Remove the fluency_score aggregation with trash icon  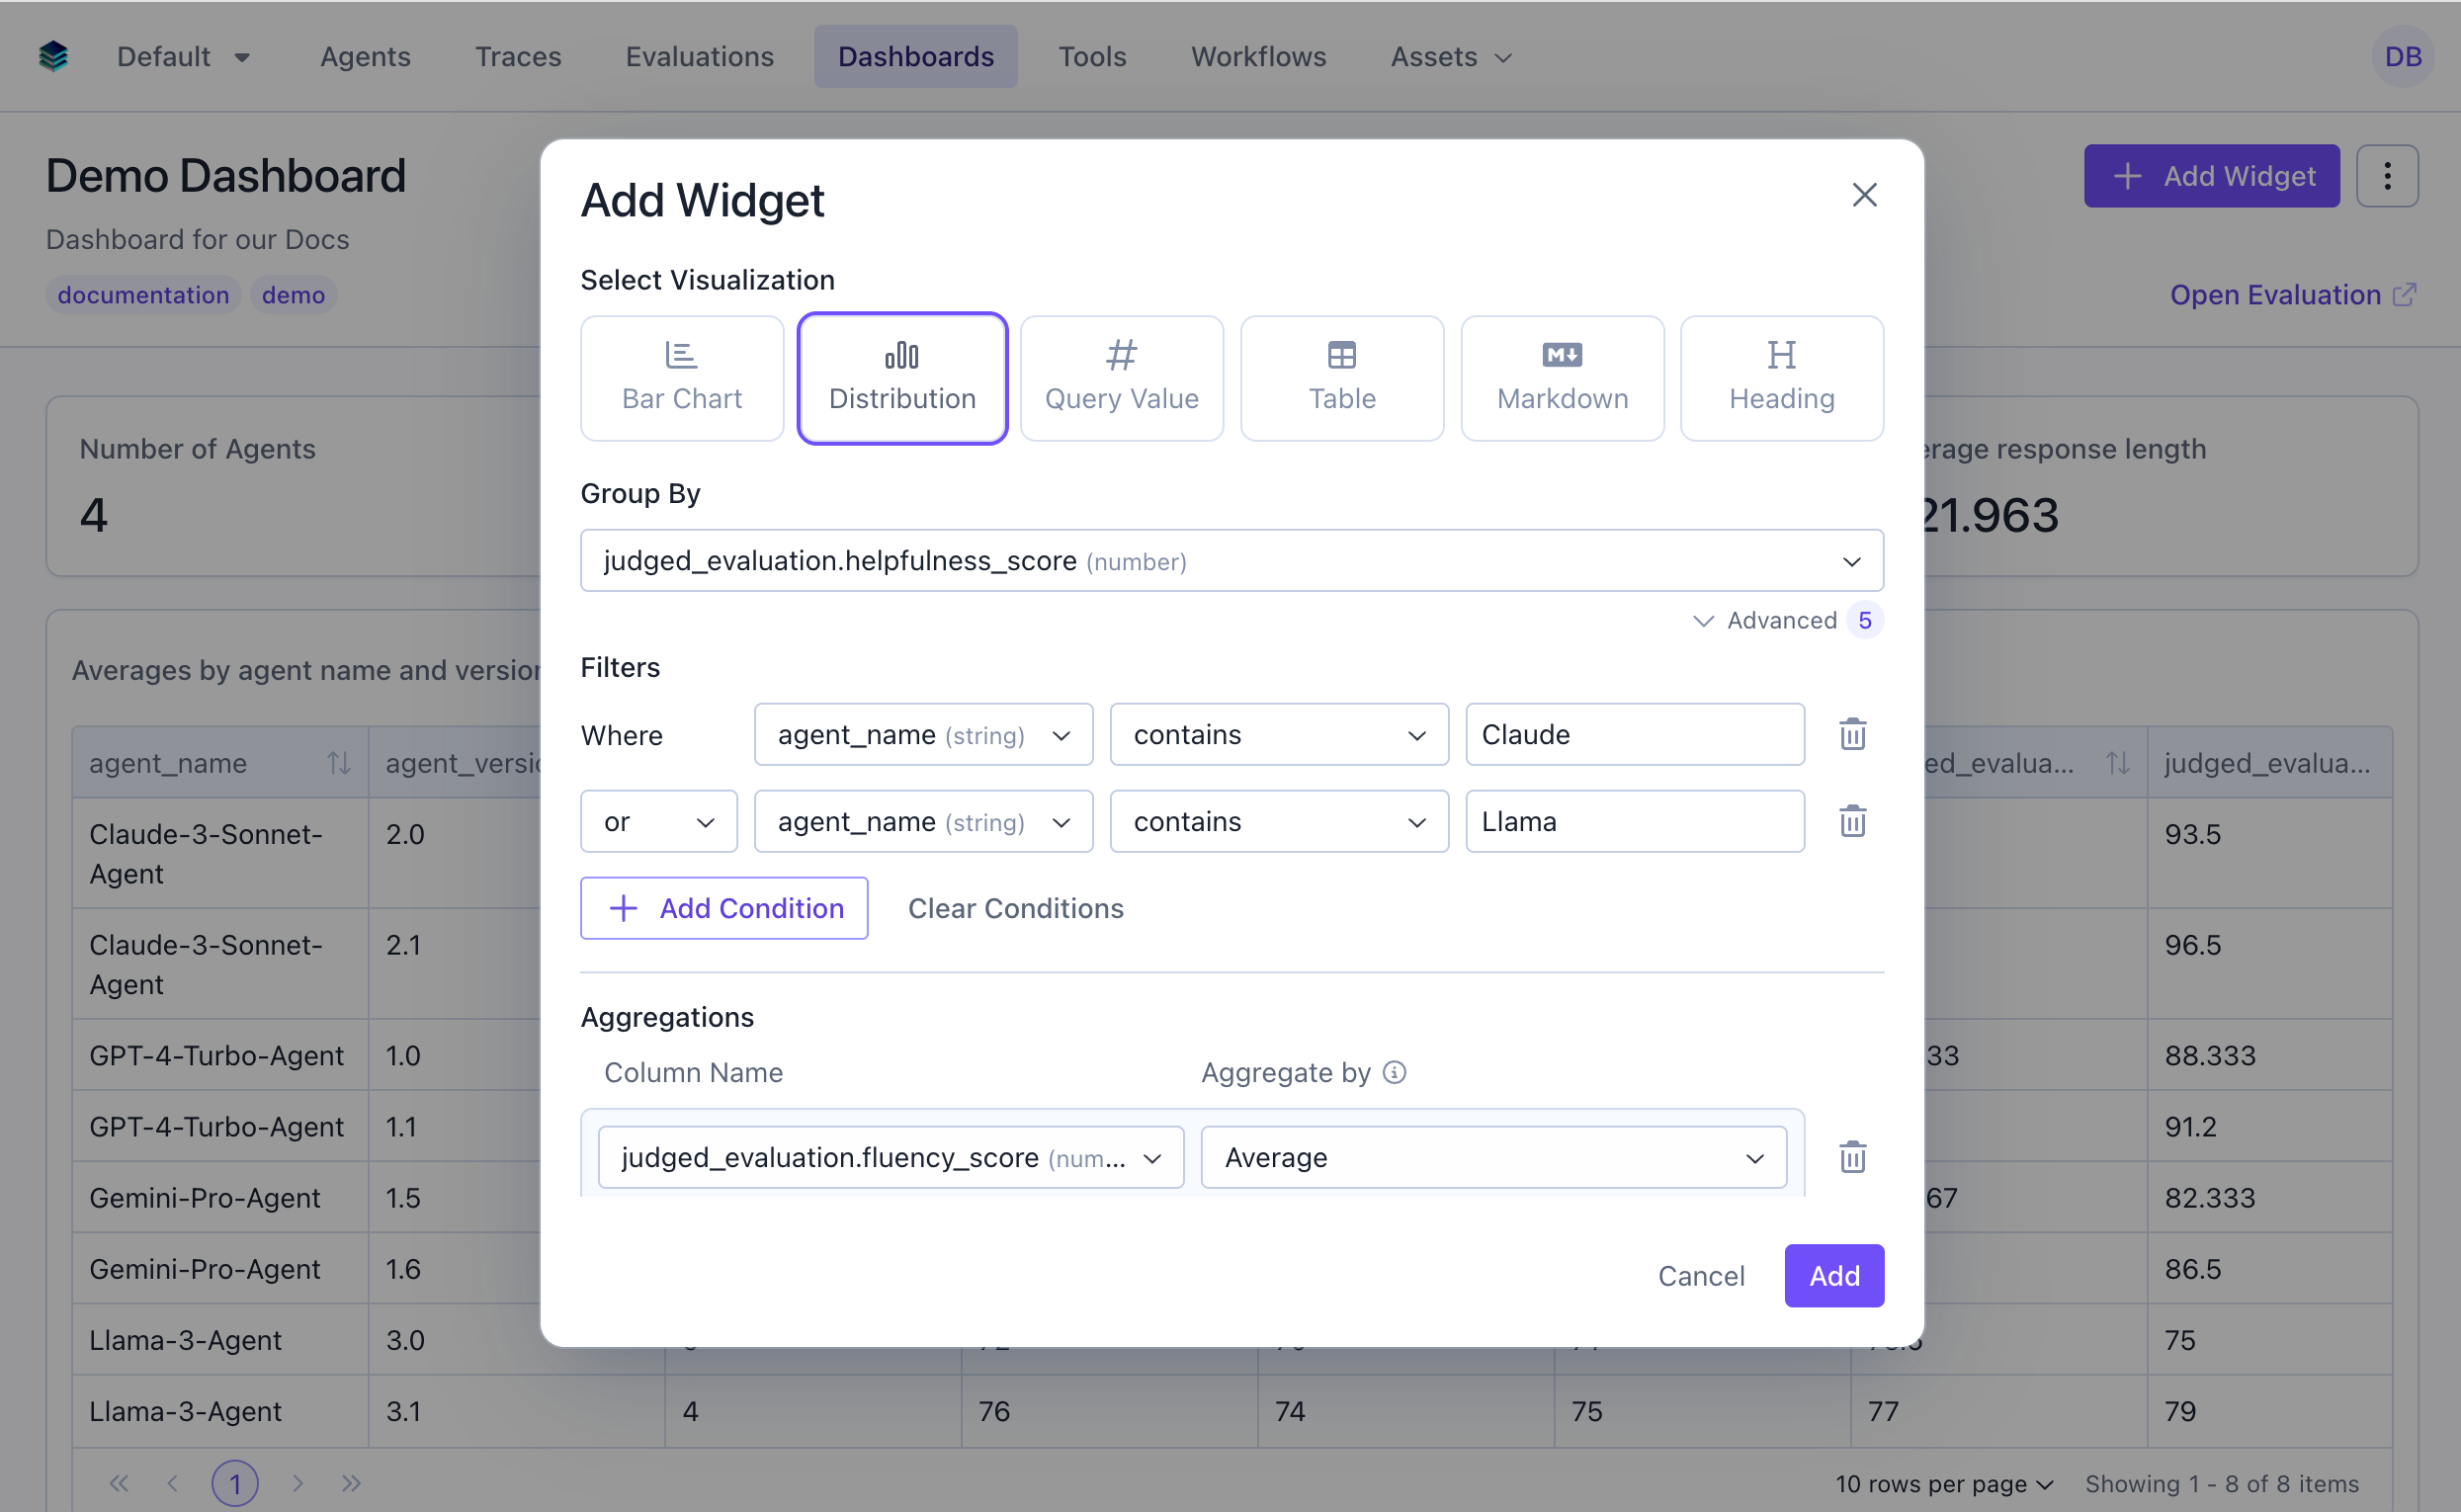pos(1852,1157)
